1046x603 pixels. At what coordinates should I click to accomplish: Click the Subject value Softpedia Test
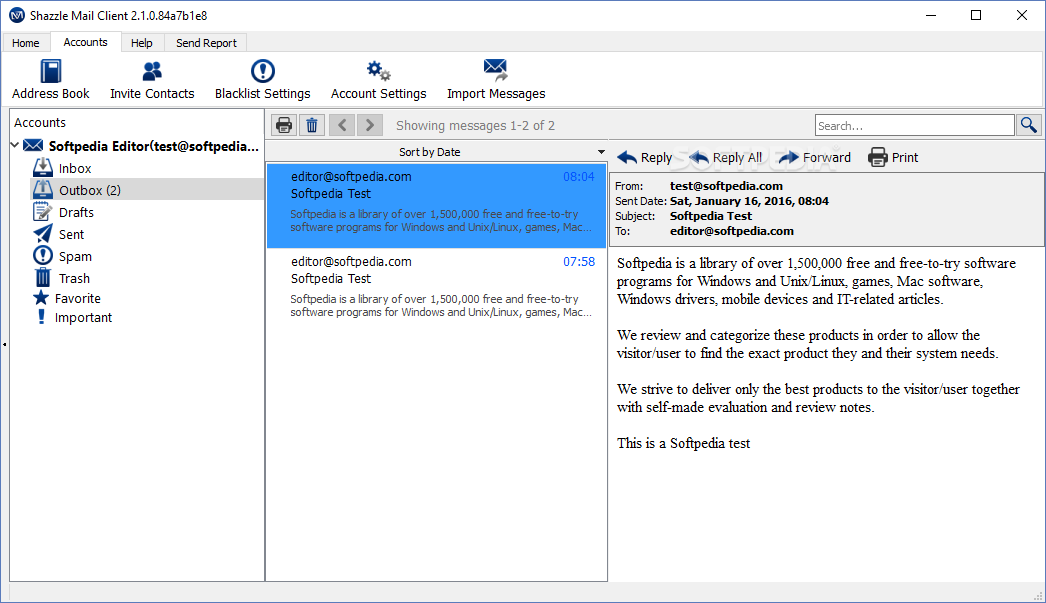click(x=711, y=216)
